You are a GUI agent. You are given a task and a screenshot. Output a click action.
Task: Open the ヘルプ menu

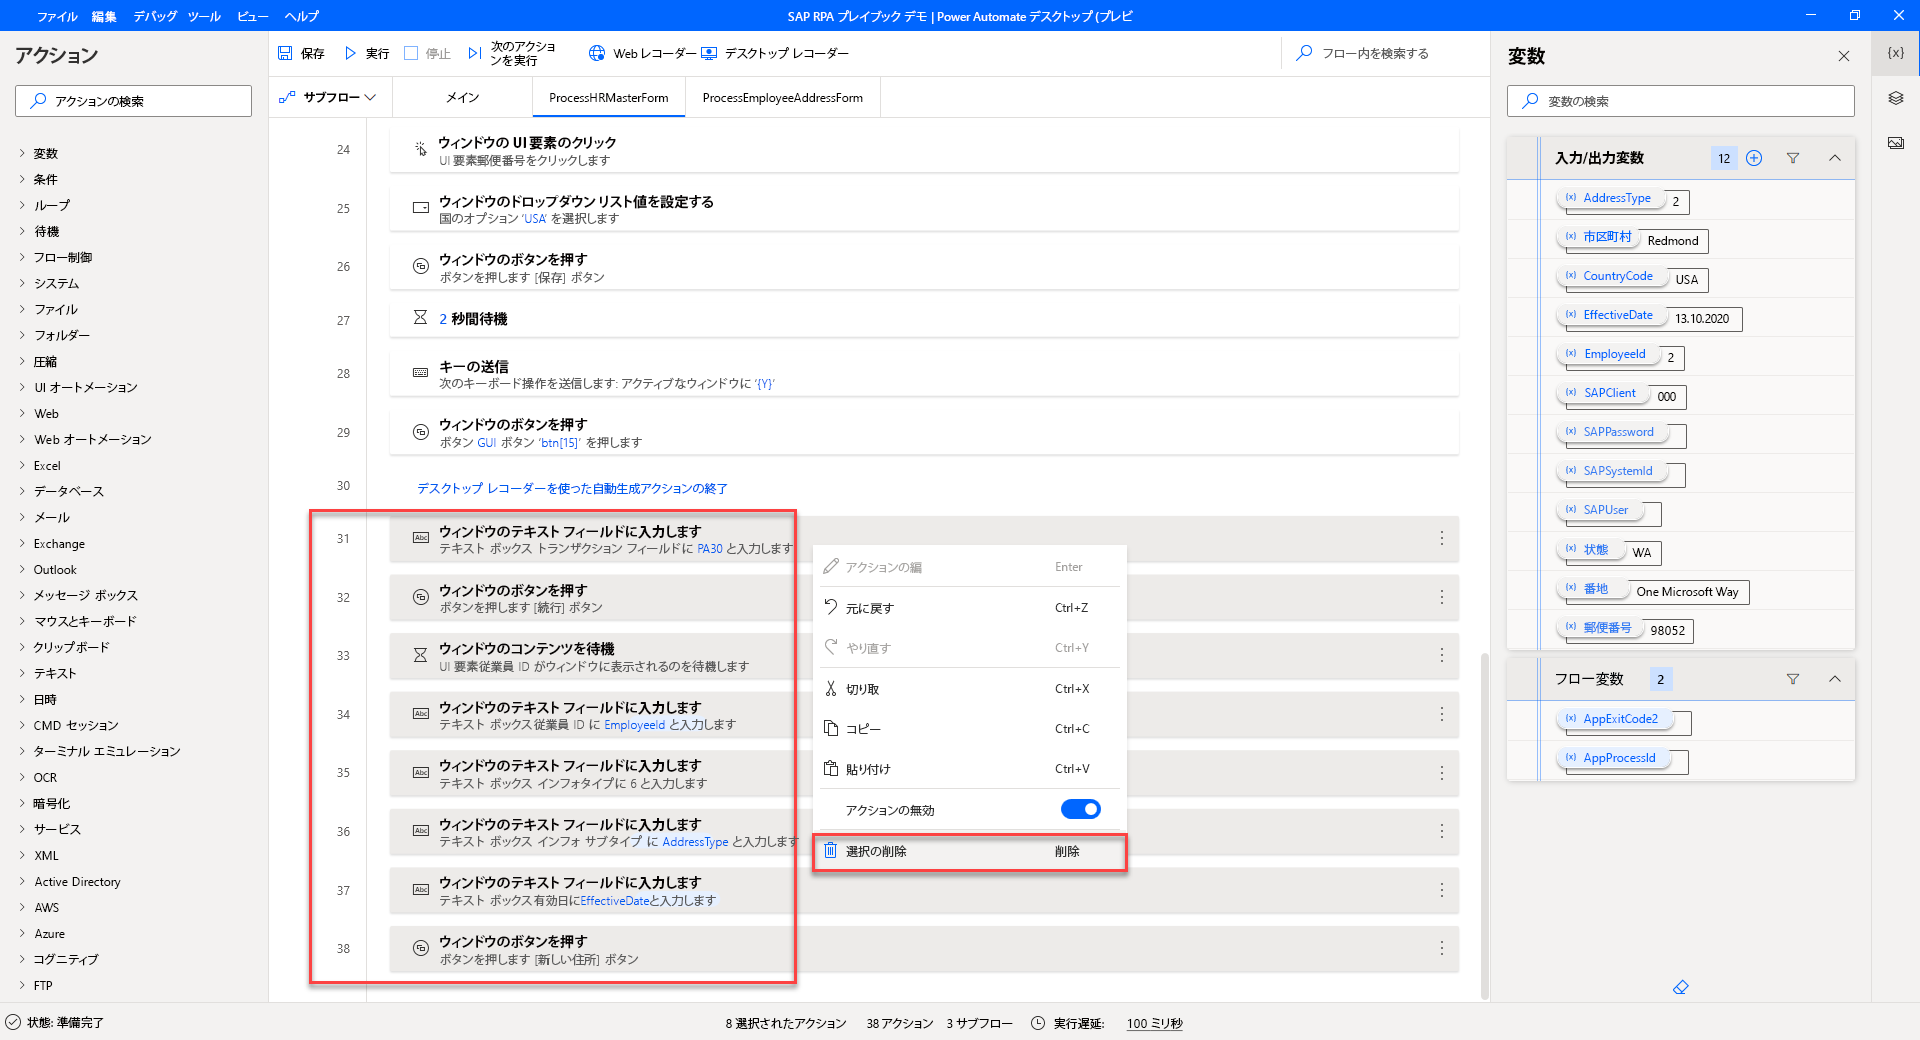pyautogui.click(x=301, y=16)
